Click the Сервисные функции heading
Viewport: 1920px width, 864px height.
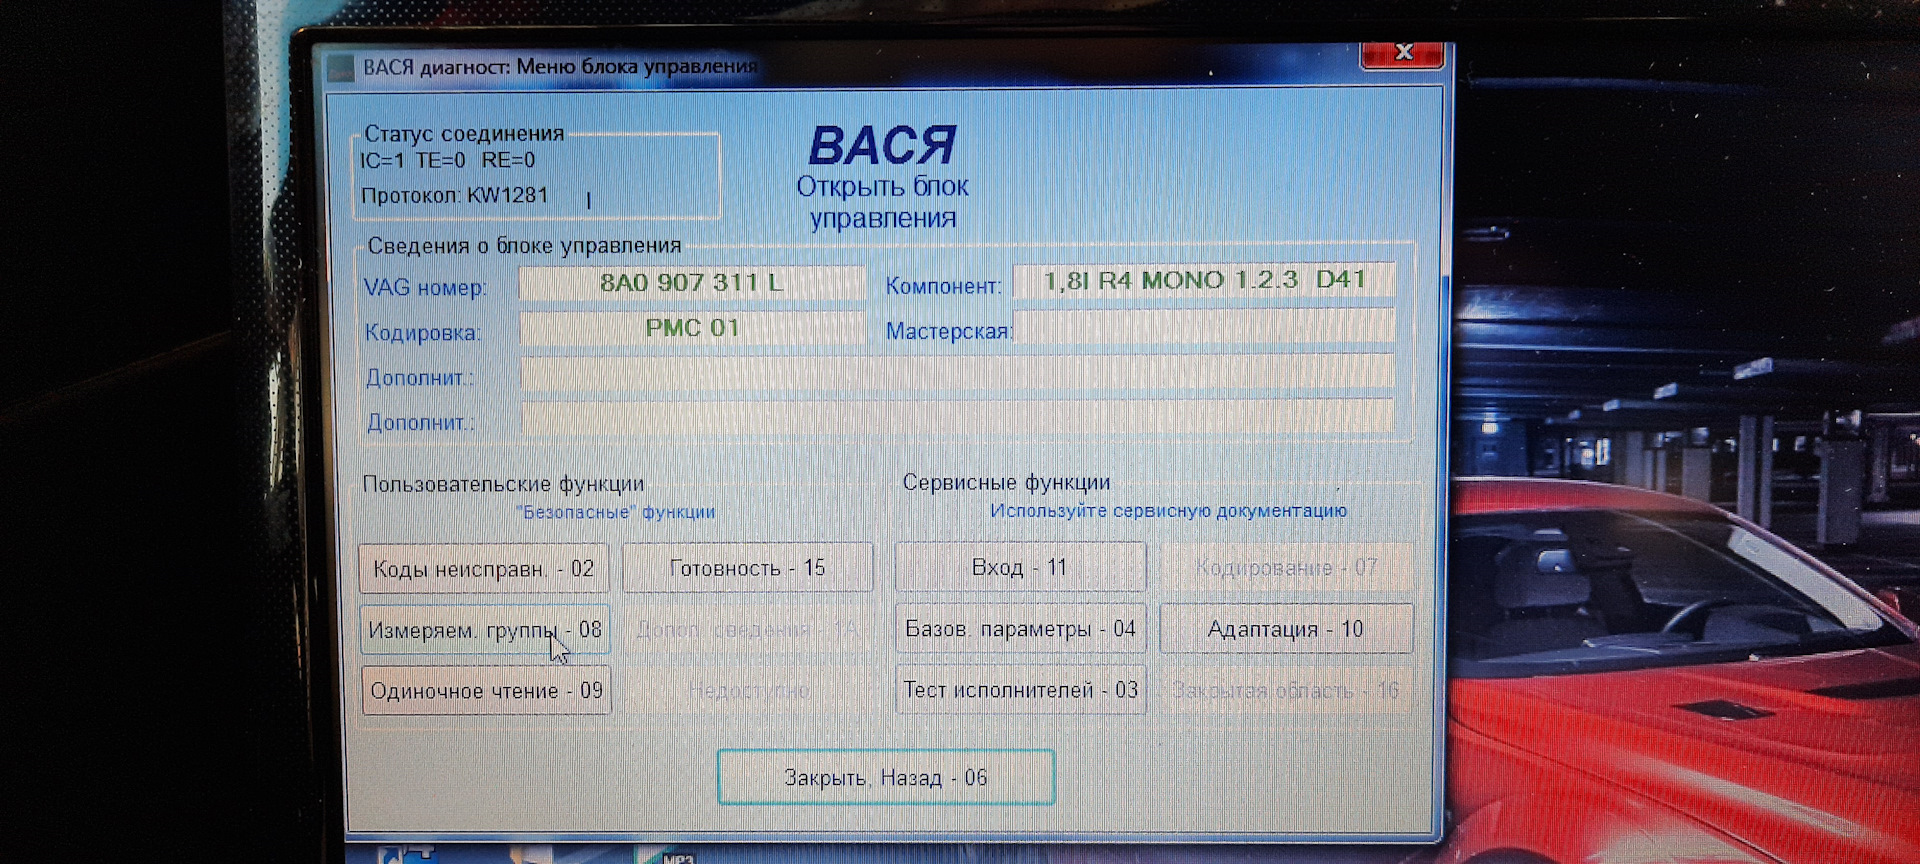tap(1006, 482)
